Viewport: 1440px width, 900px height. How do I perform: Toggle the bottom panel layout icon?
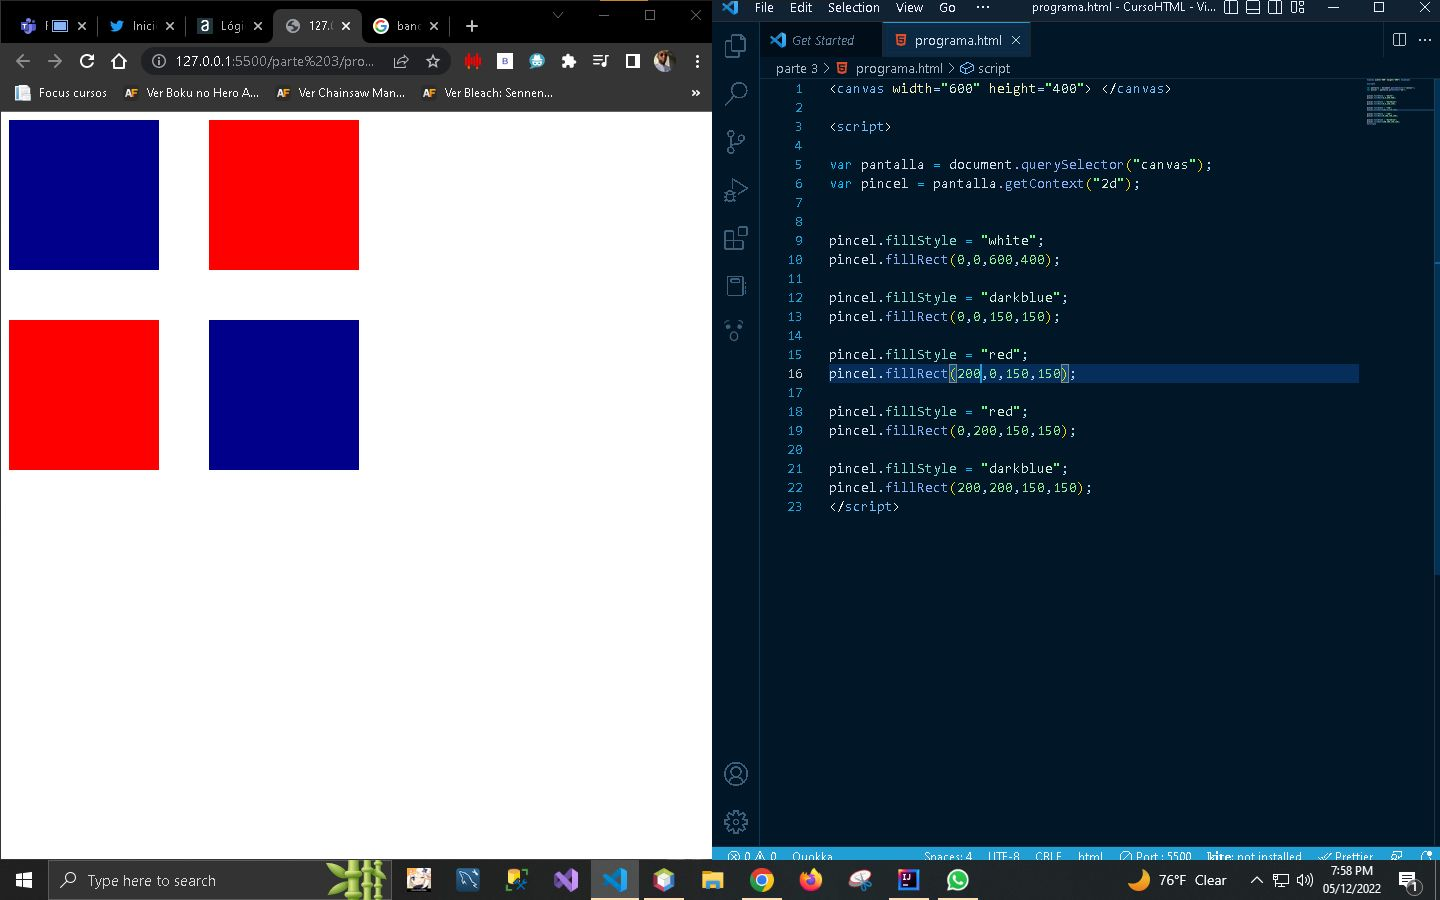click(1253, 8)
